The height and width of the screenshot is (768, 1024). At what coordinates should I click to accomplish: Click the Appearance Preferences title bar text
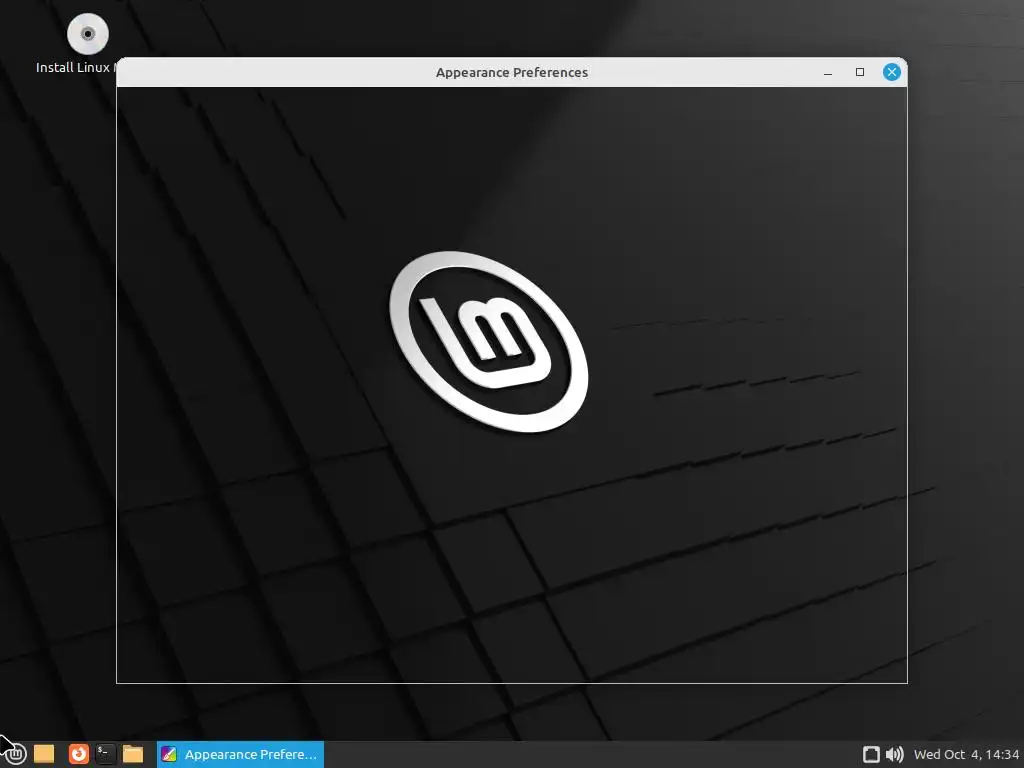[512, 72]
